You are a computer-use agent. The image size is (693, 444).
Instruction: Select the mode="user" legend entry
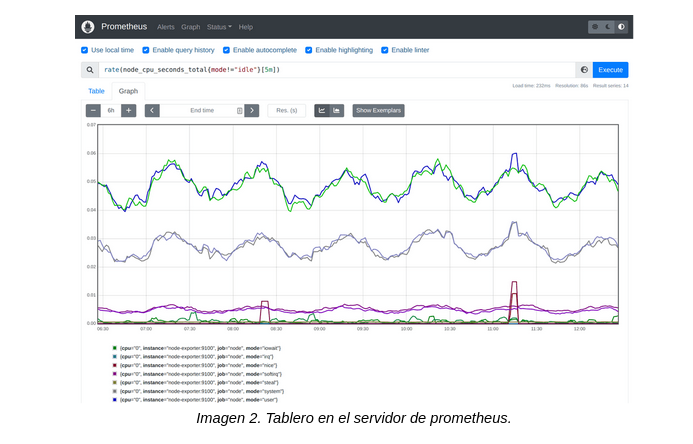(x=199, y=400)
